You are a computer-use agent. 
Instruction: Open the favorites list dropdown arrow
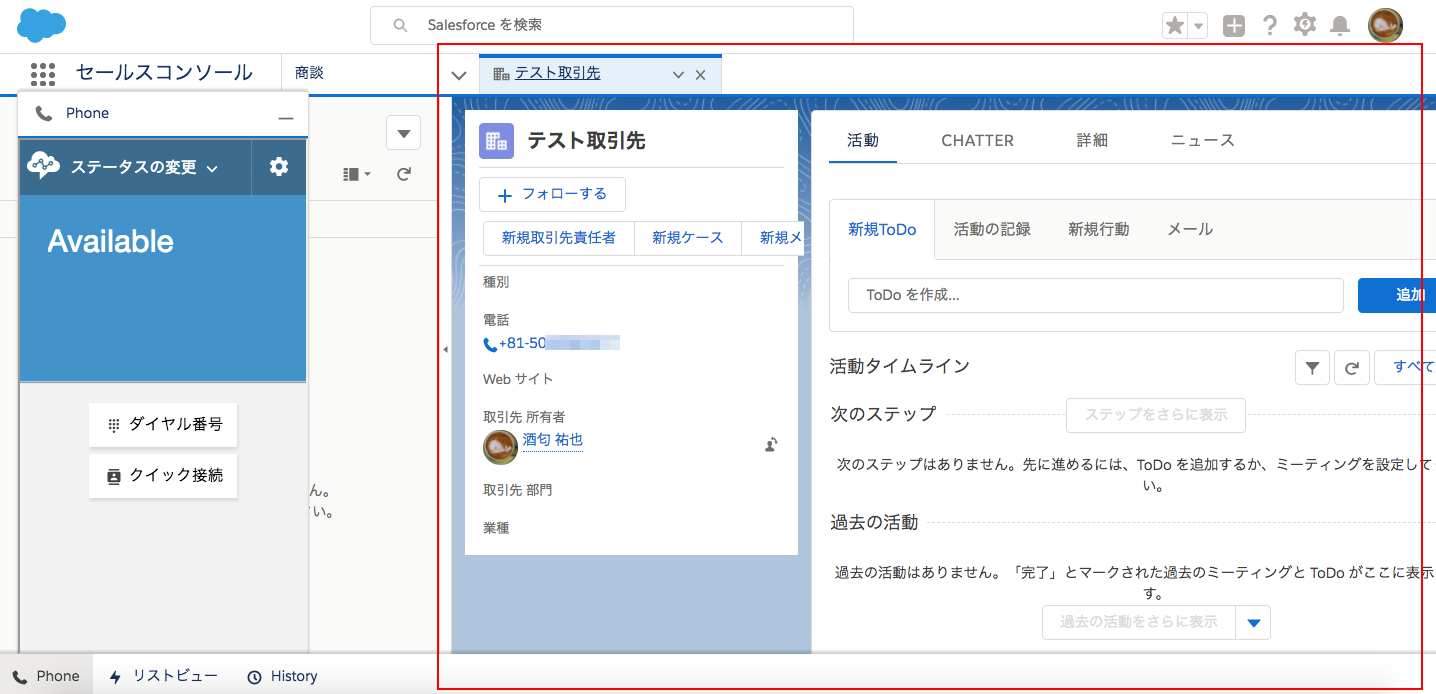pyautogui.click(x=1196, y=24)
